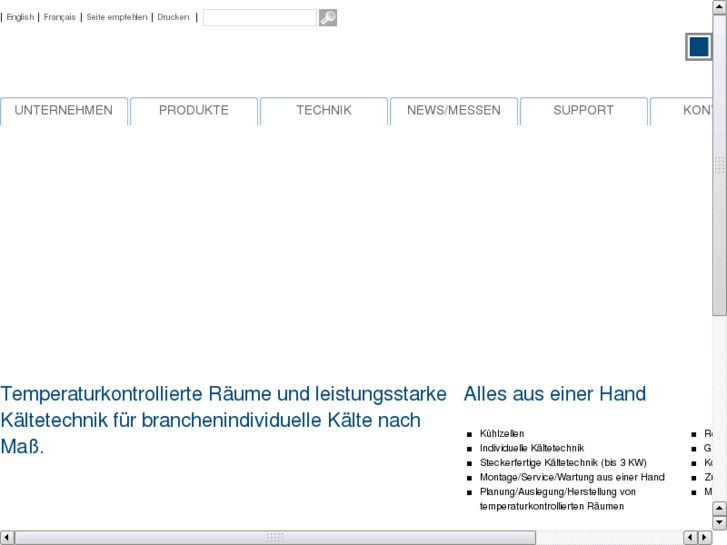Click the 'Individuelle Kältetechnik' list item
The width and height of the screenshot is (727, 545).
pyautogui.click(x=532, y=448)
